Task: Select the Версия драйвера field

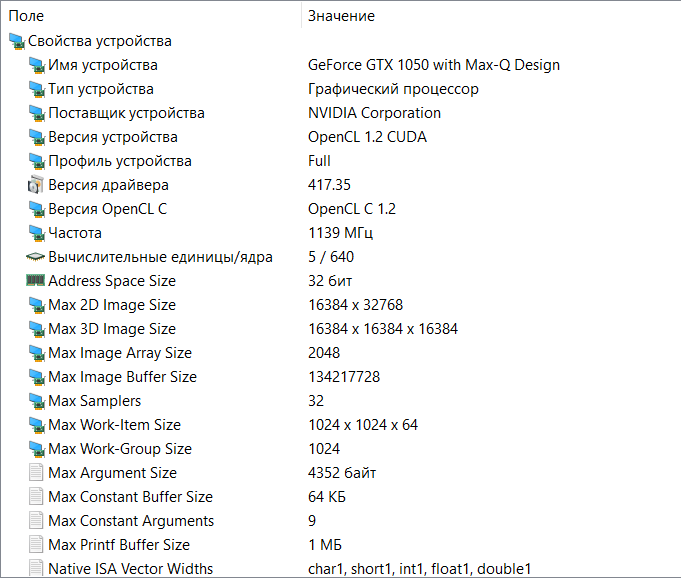Action: (109, 185)
